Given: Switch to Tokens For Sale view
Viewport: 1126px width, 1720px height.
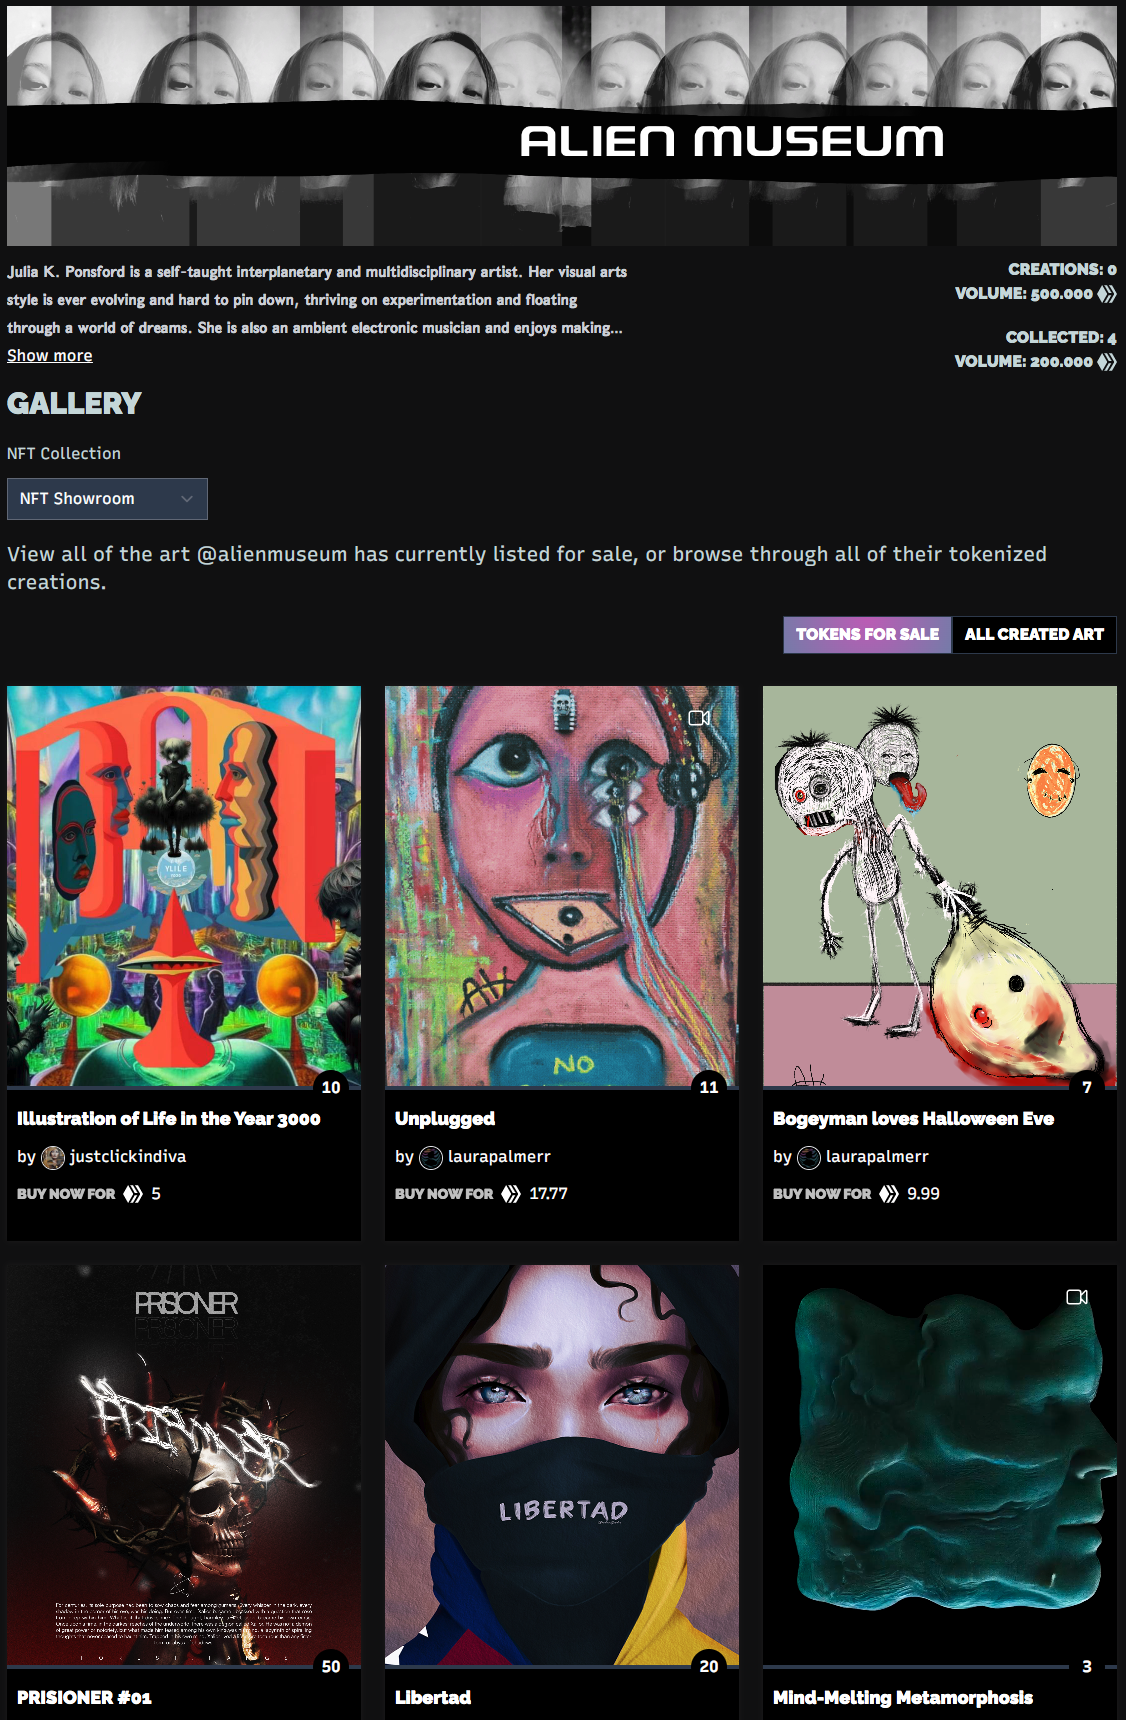Looking at the screenshot, I should [867, 634].
